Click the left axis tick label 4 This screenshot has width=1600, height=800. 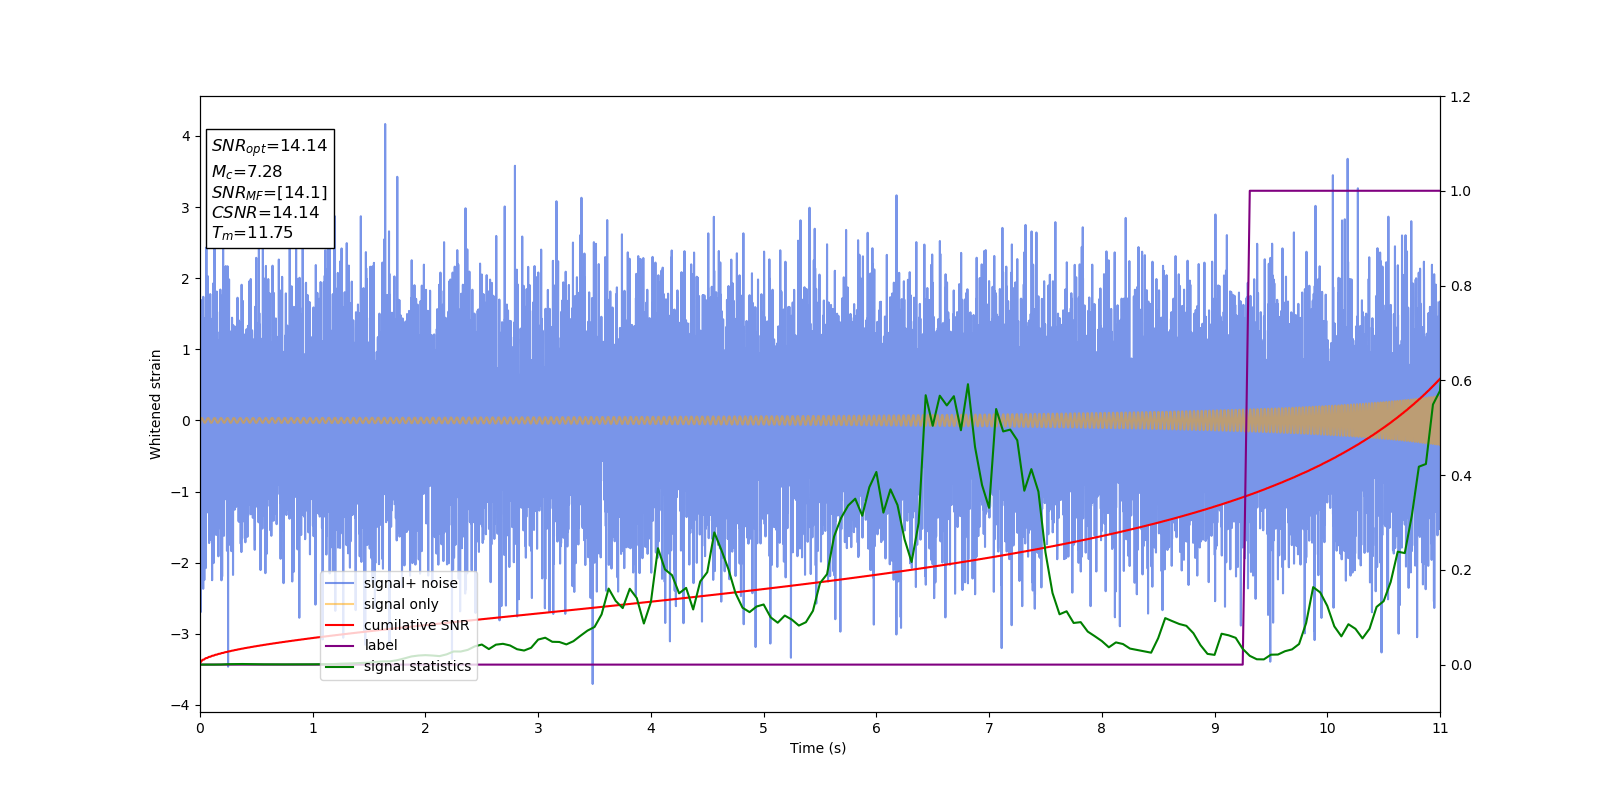coord(186,136)
